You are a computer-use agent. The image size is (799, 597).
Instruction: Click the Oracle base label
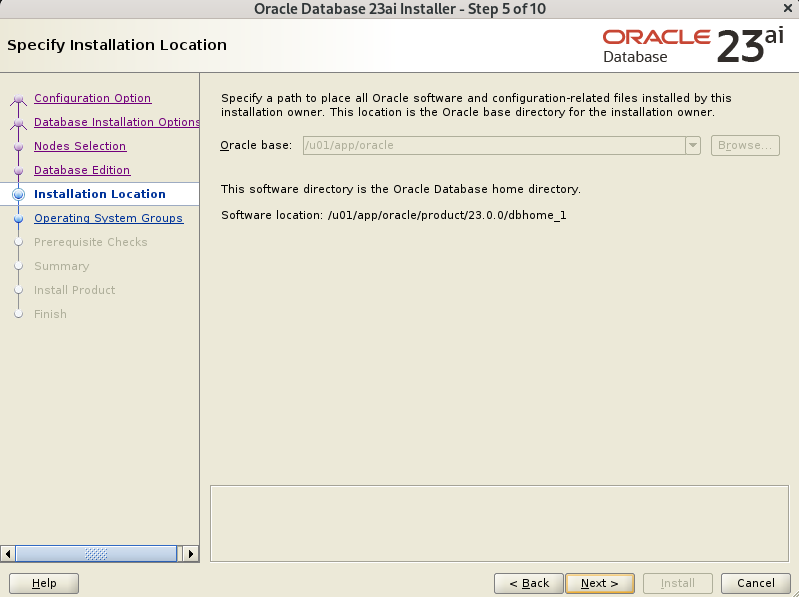click(x=256, y=145)
